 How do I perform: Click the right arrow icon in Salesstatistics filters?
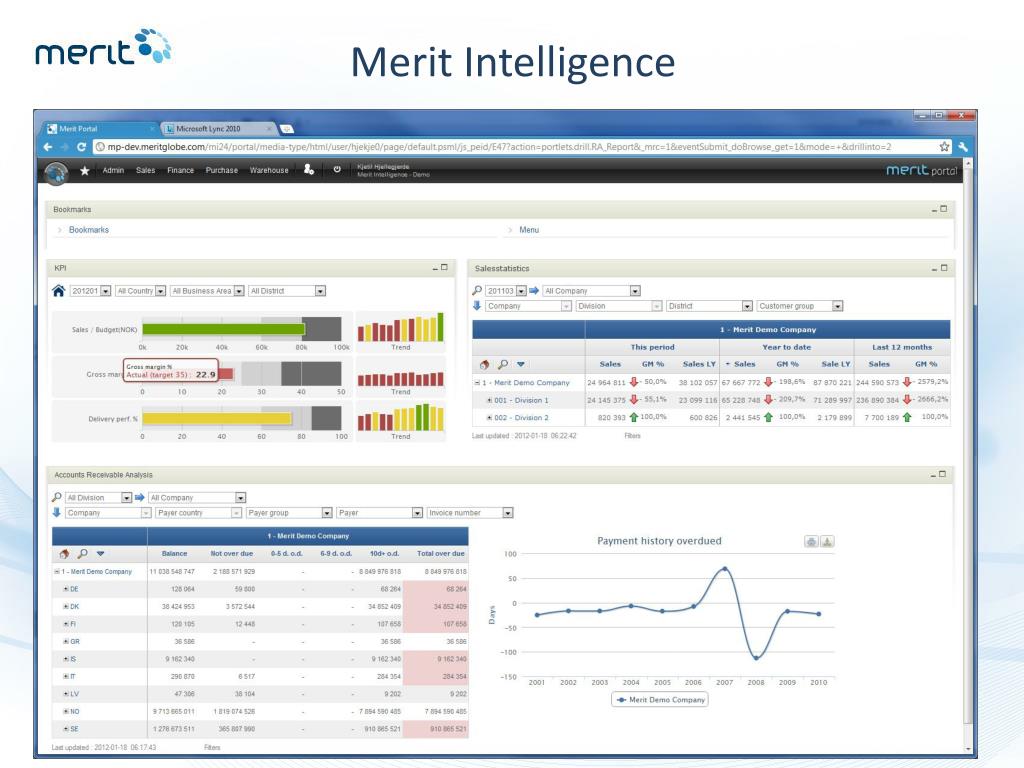pos(534,291)
